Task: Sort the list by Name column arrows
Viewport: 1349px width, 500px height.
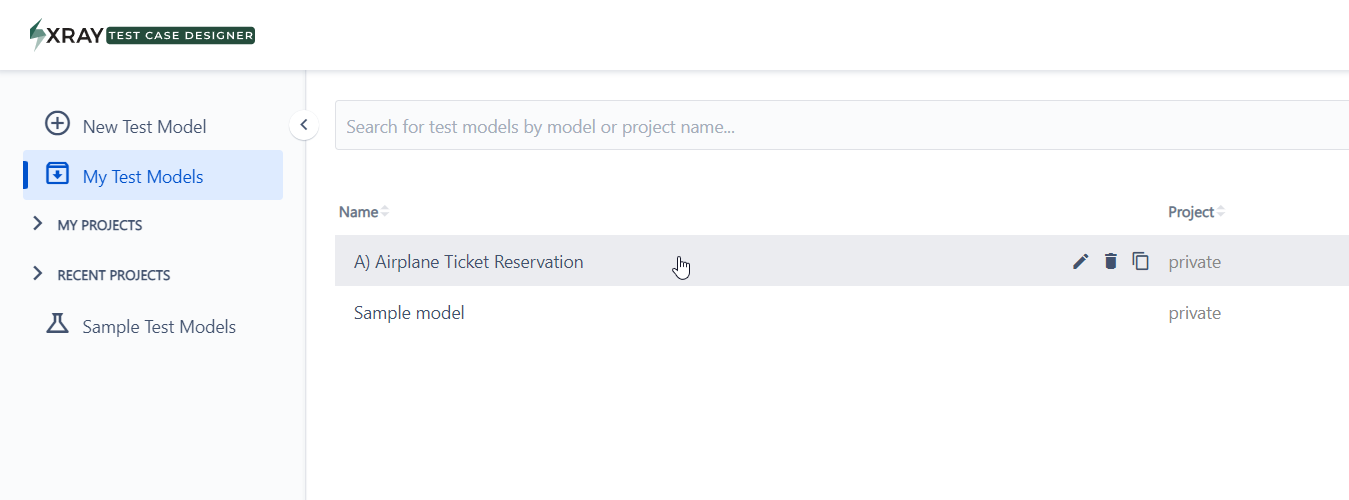Action: (385, 212)
